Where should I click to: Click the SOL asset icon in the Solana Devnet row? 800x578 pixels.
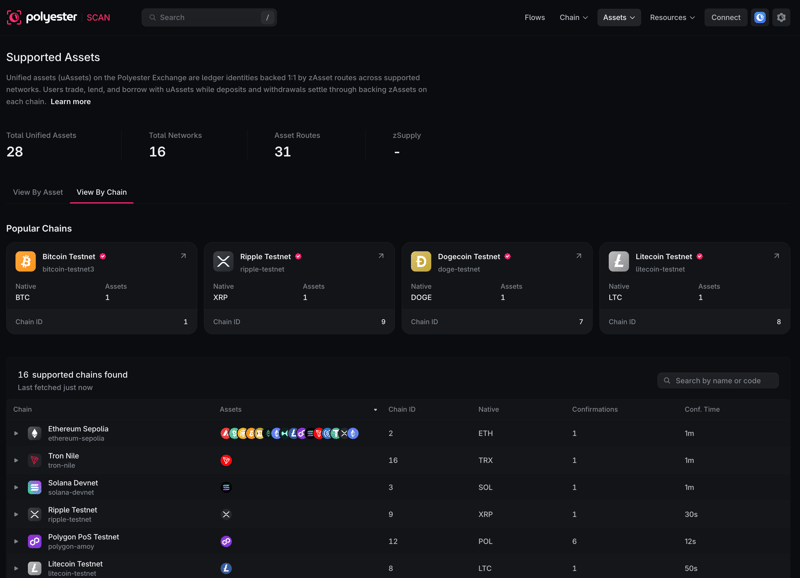pyautogui.click(x=226, y=487)
